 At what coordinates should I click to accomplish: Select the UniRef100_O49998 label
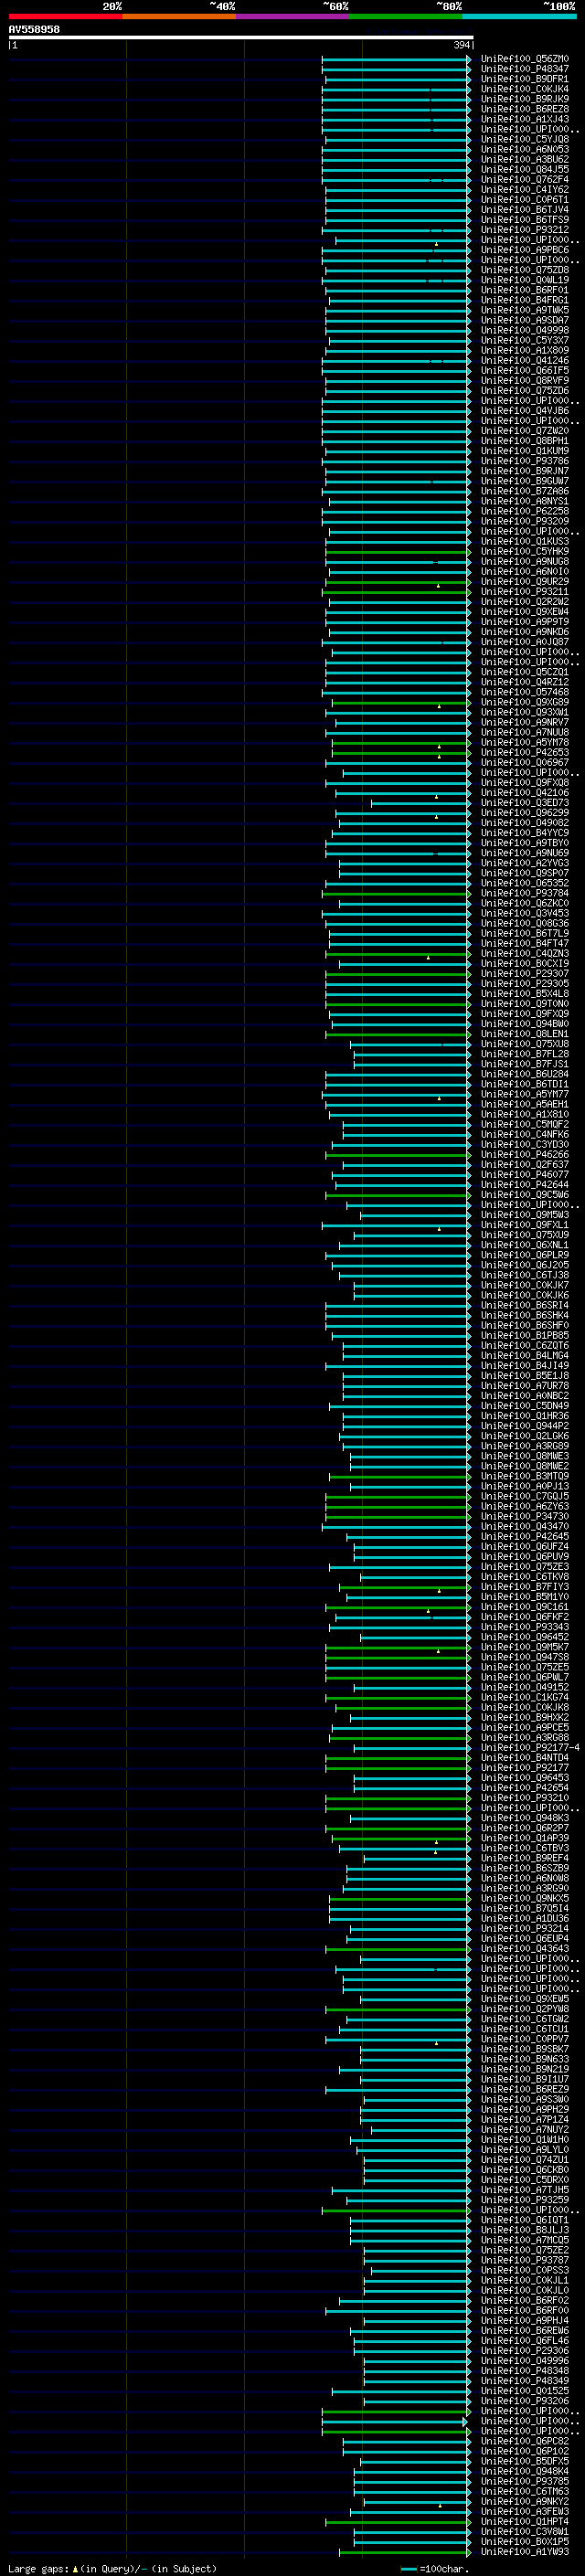pos(525,330)
